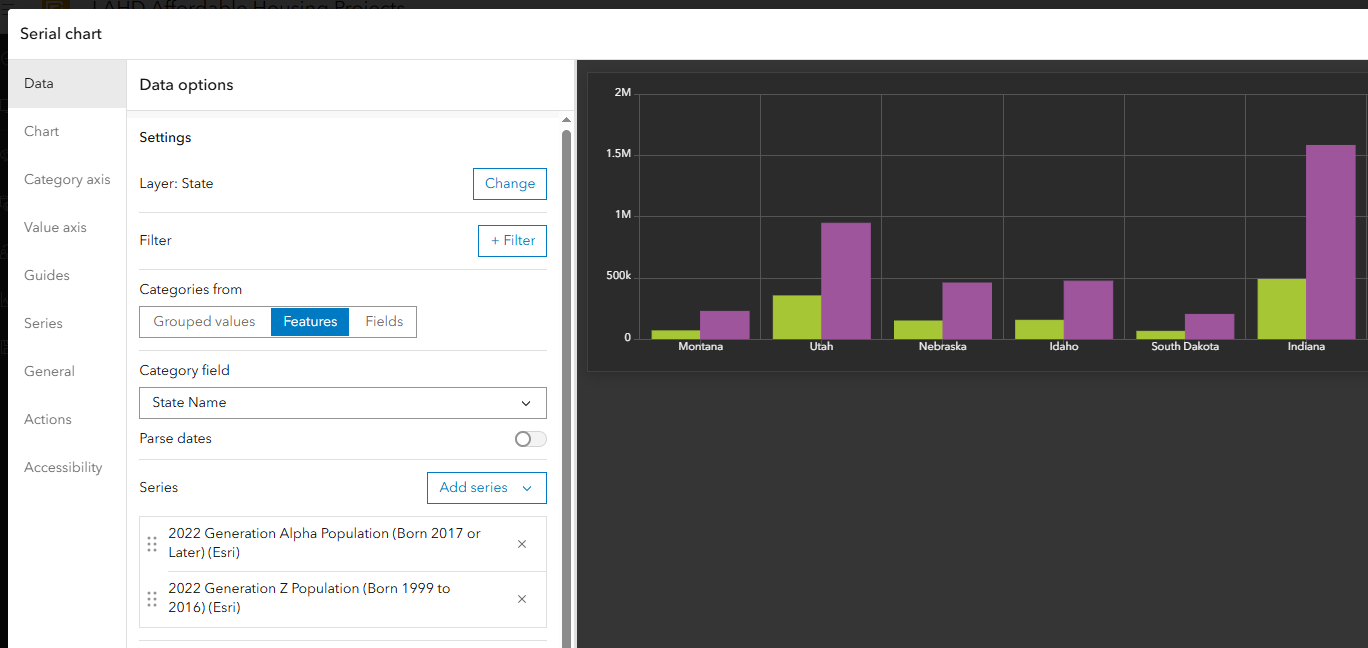This screenshot has height=648, width=1368.
Task: Remove the Generation Z series with its X icon
Action: click(521, 598)
